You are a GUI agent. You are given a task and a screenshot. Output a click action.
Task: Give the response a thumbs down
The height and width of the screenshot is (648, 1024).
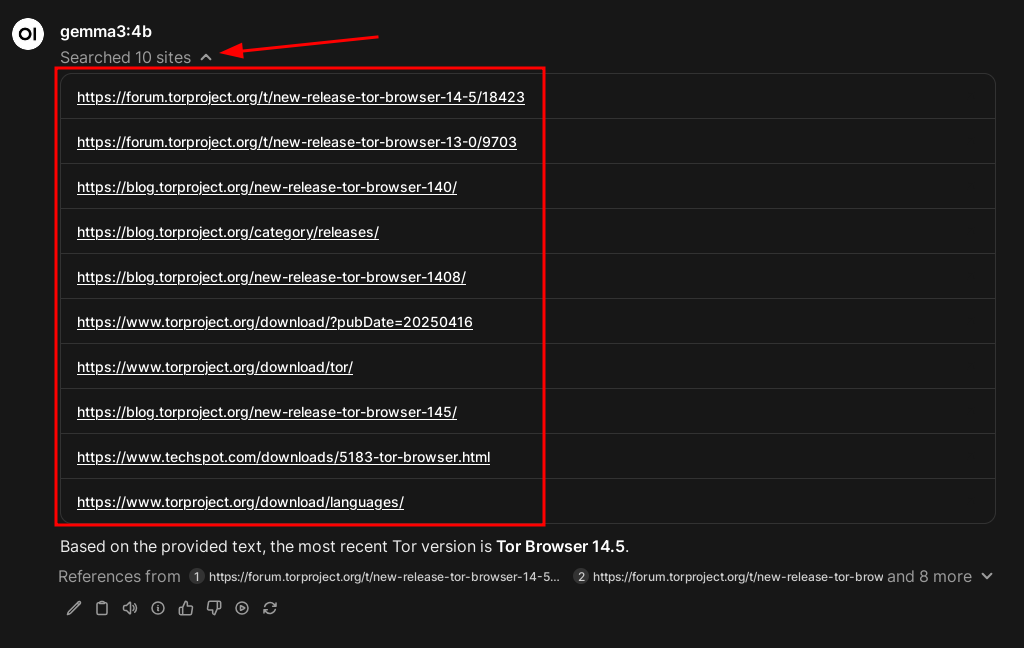[214, 608]
